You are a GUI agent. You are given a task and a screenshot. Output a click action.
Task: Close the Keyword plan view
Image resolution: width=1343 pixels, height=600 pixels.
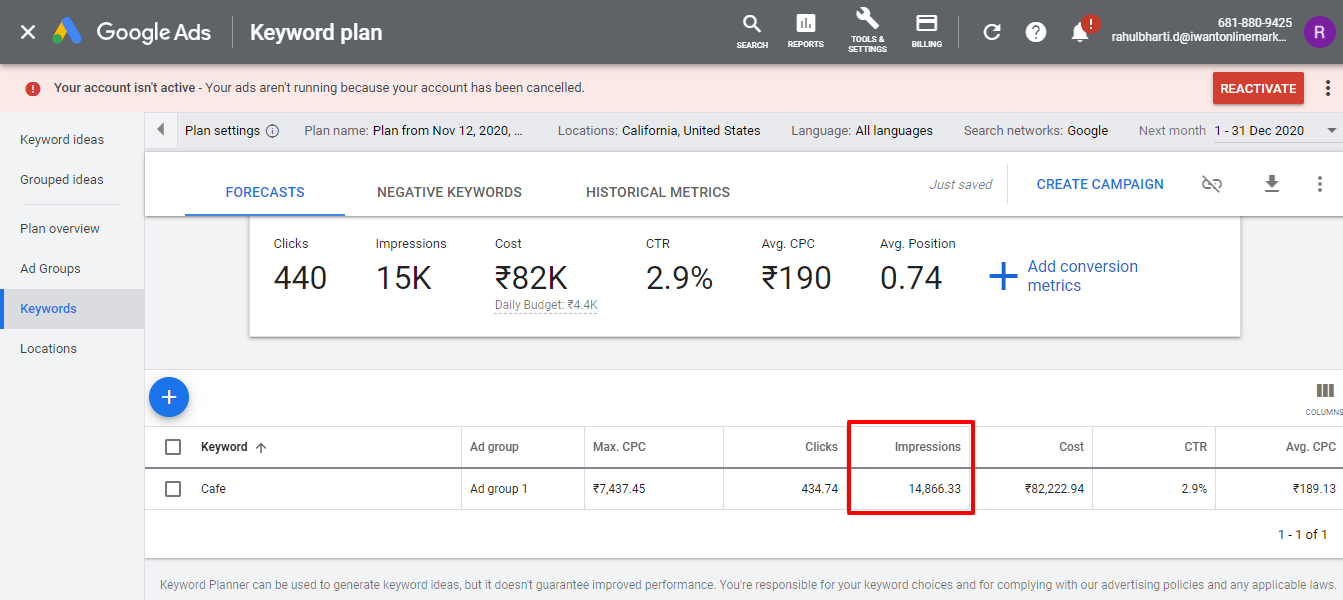(x=28, y=32)
